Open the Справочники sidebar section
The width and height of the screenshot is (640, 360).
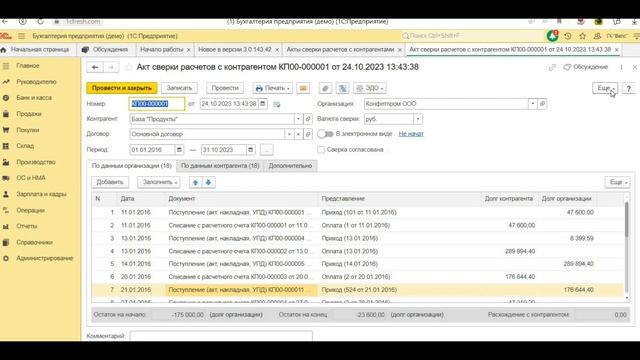coord(34,242)
